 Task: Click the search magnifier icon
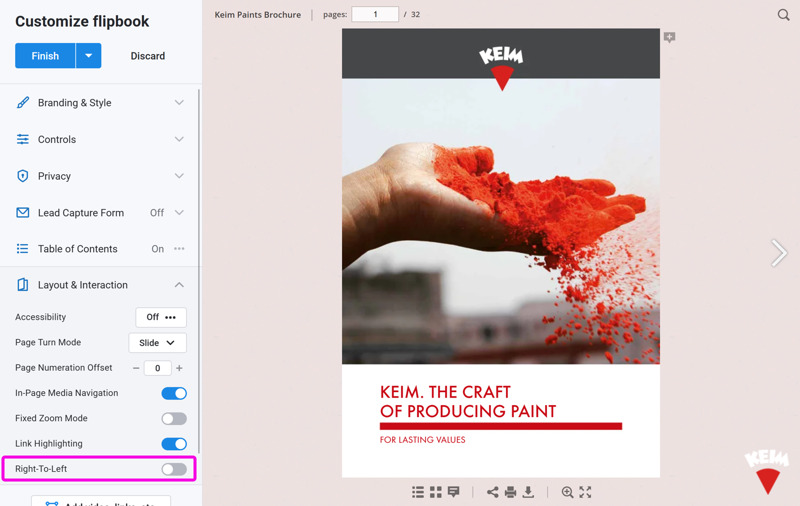(783, 15)
